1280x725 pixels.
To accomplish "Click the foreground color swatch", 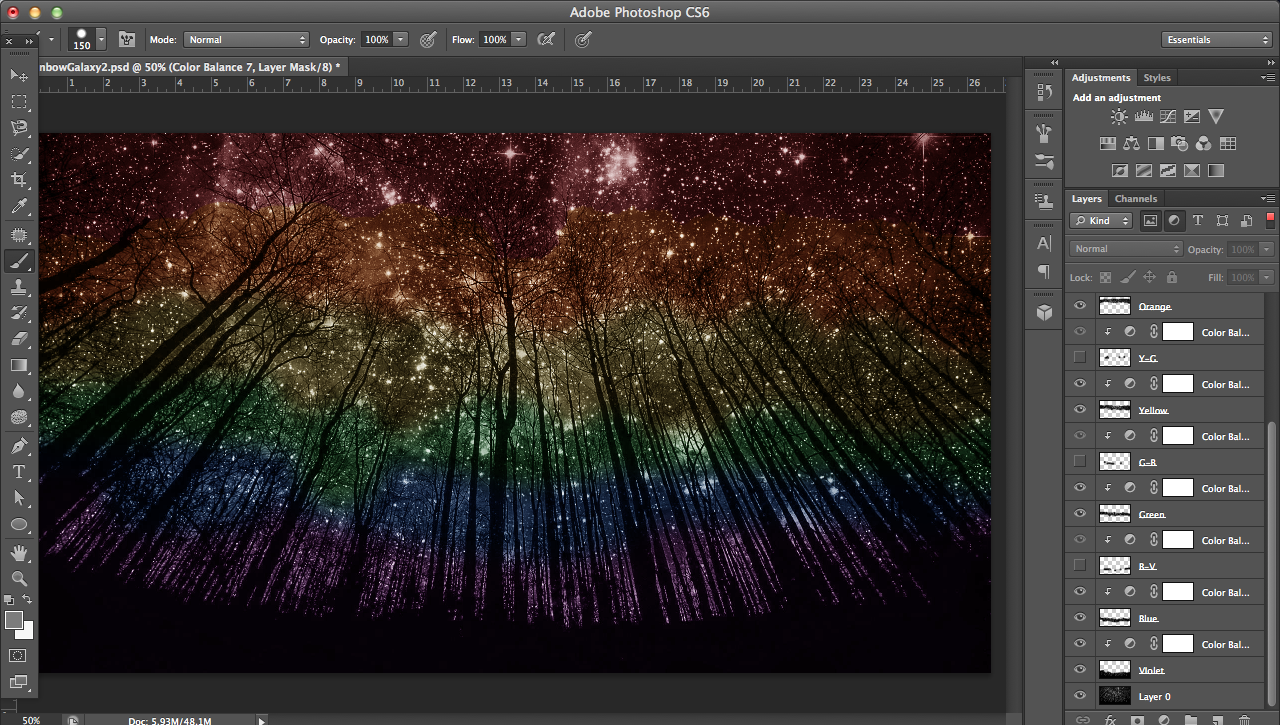I will (x=14, y=620).
